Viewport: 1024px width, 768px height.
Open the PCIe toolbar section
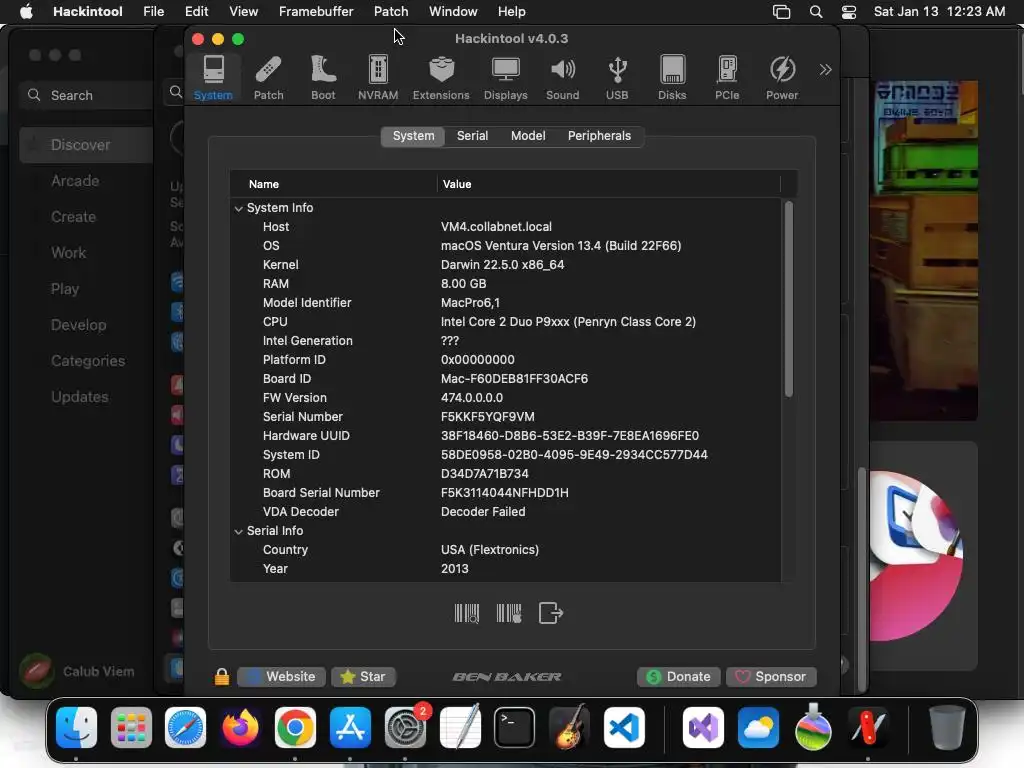(x=727, y=77)
